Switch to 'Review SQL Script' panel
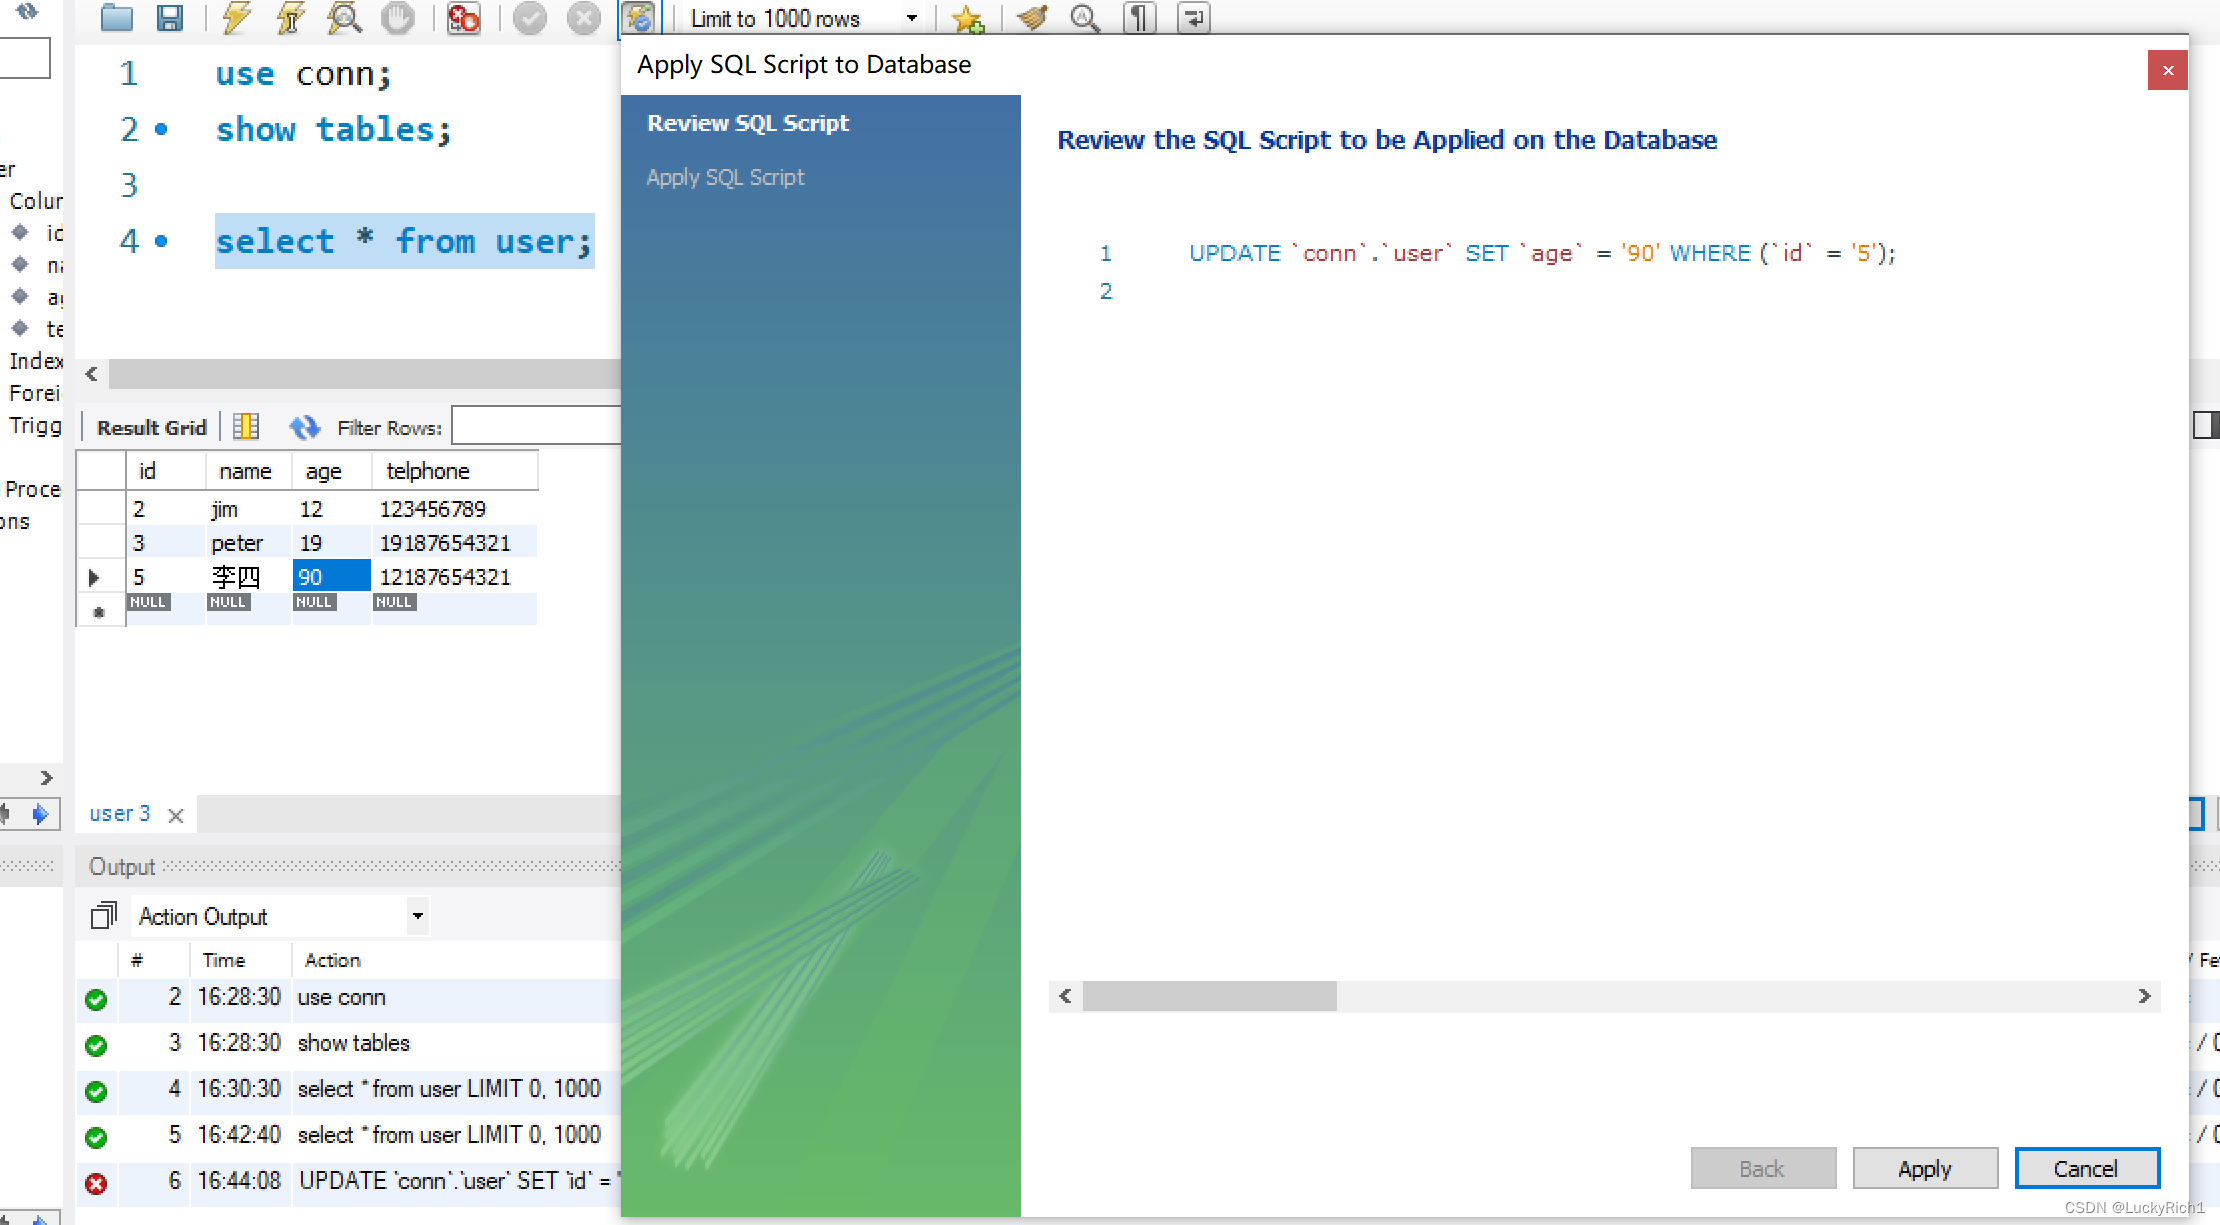Image resolution: width=2220 pixels, height=1225 pixels. click(748, 124)
